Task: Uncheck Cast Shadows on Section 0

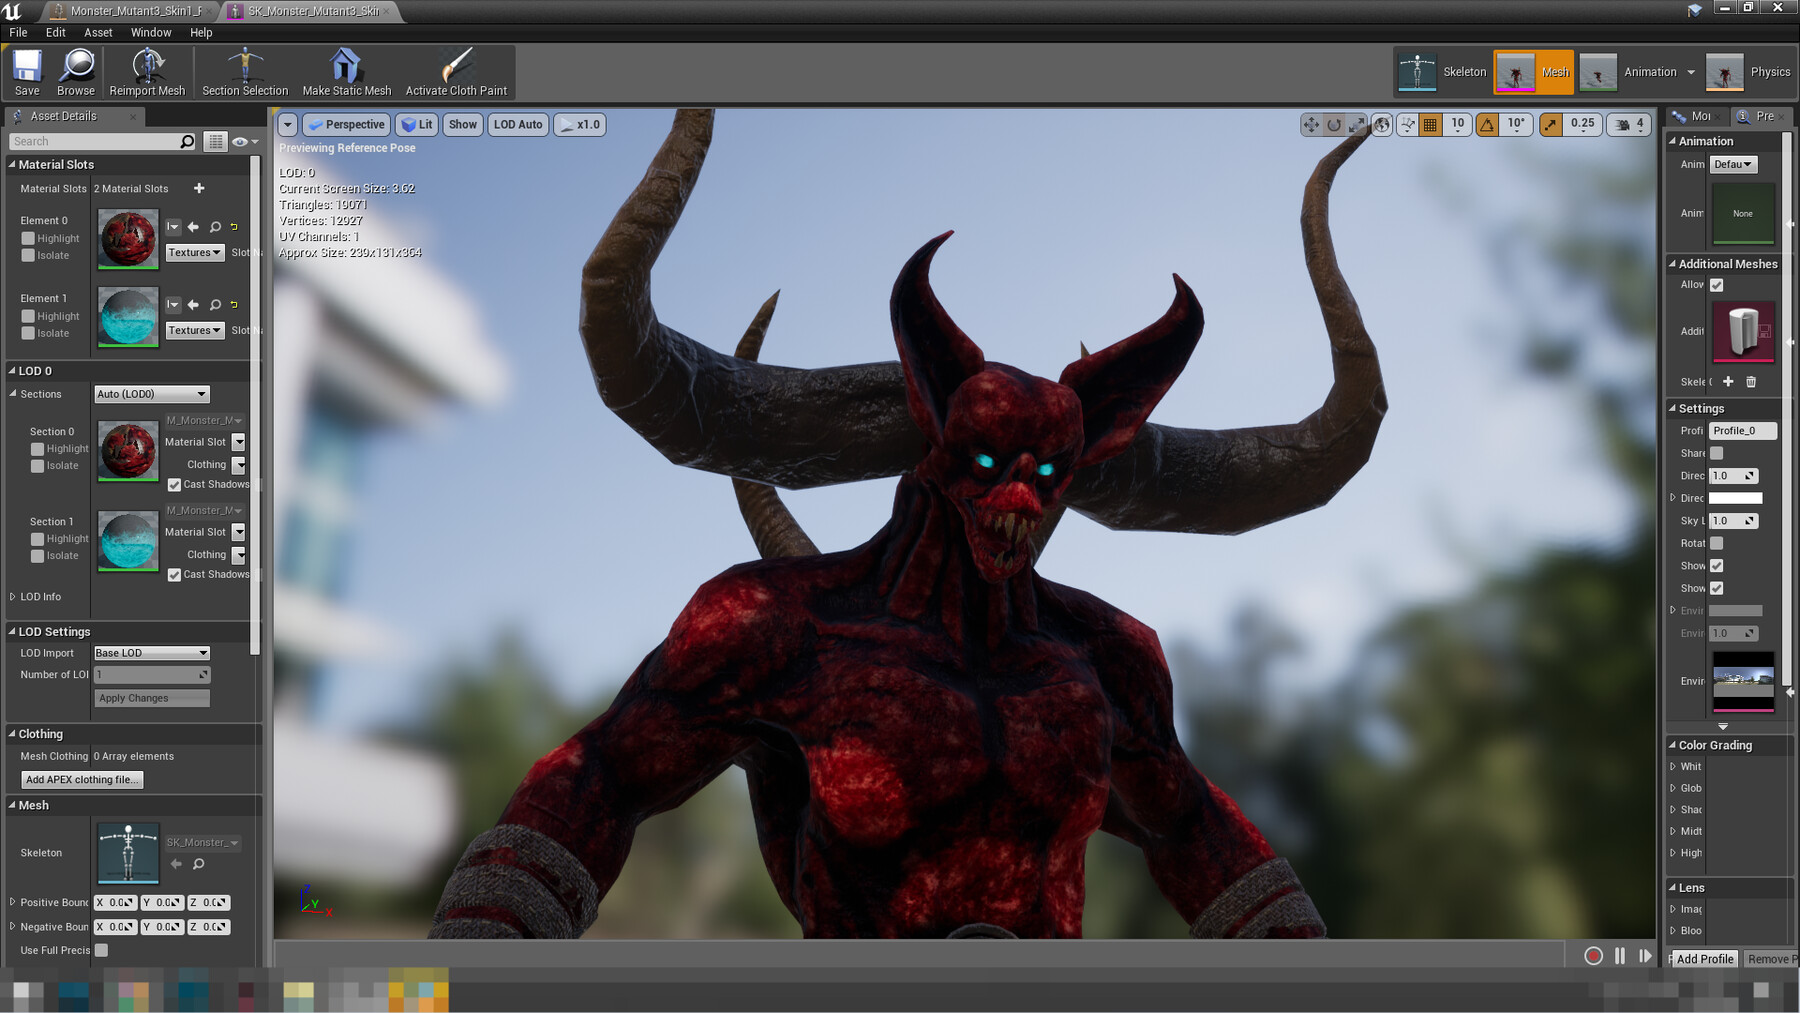Action: pos(175,484)
